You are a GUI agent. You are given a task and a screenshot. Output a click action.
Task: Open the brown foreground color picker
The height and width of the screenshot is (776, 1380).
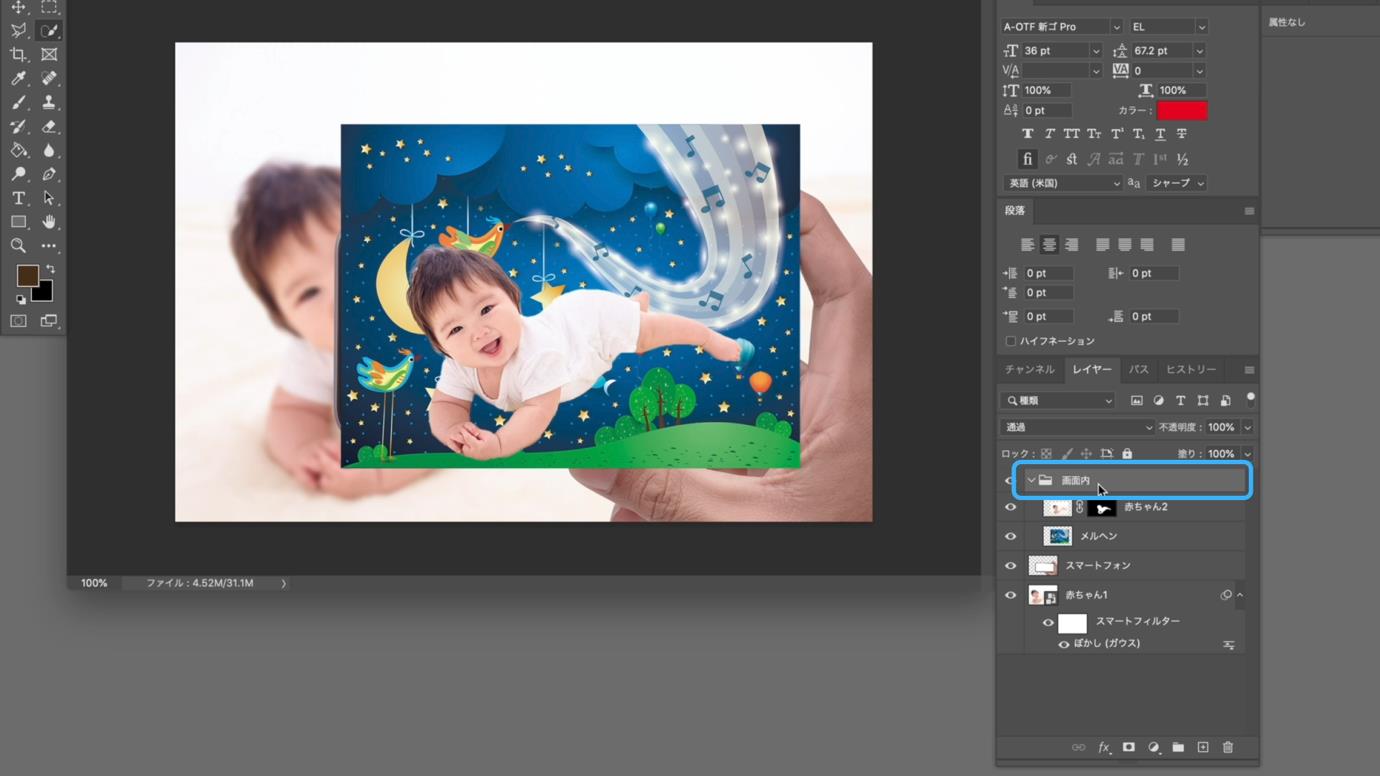27,275
